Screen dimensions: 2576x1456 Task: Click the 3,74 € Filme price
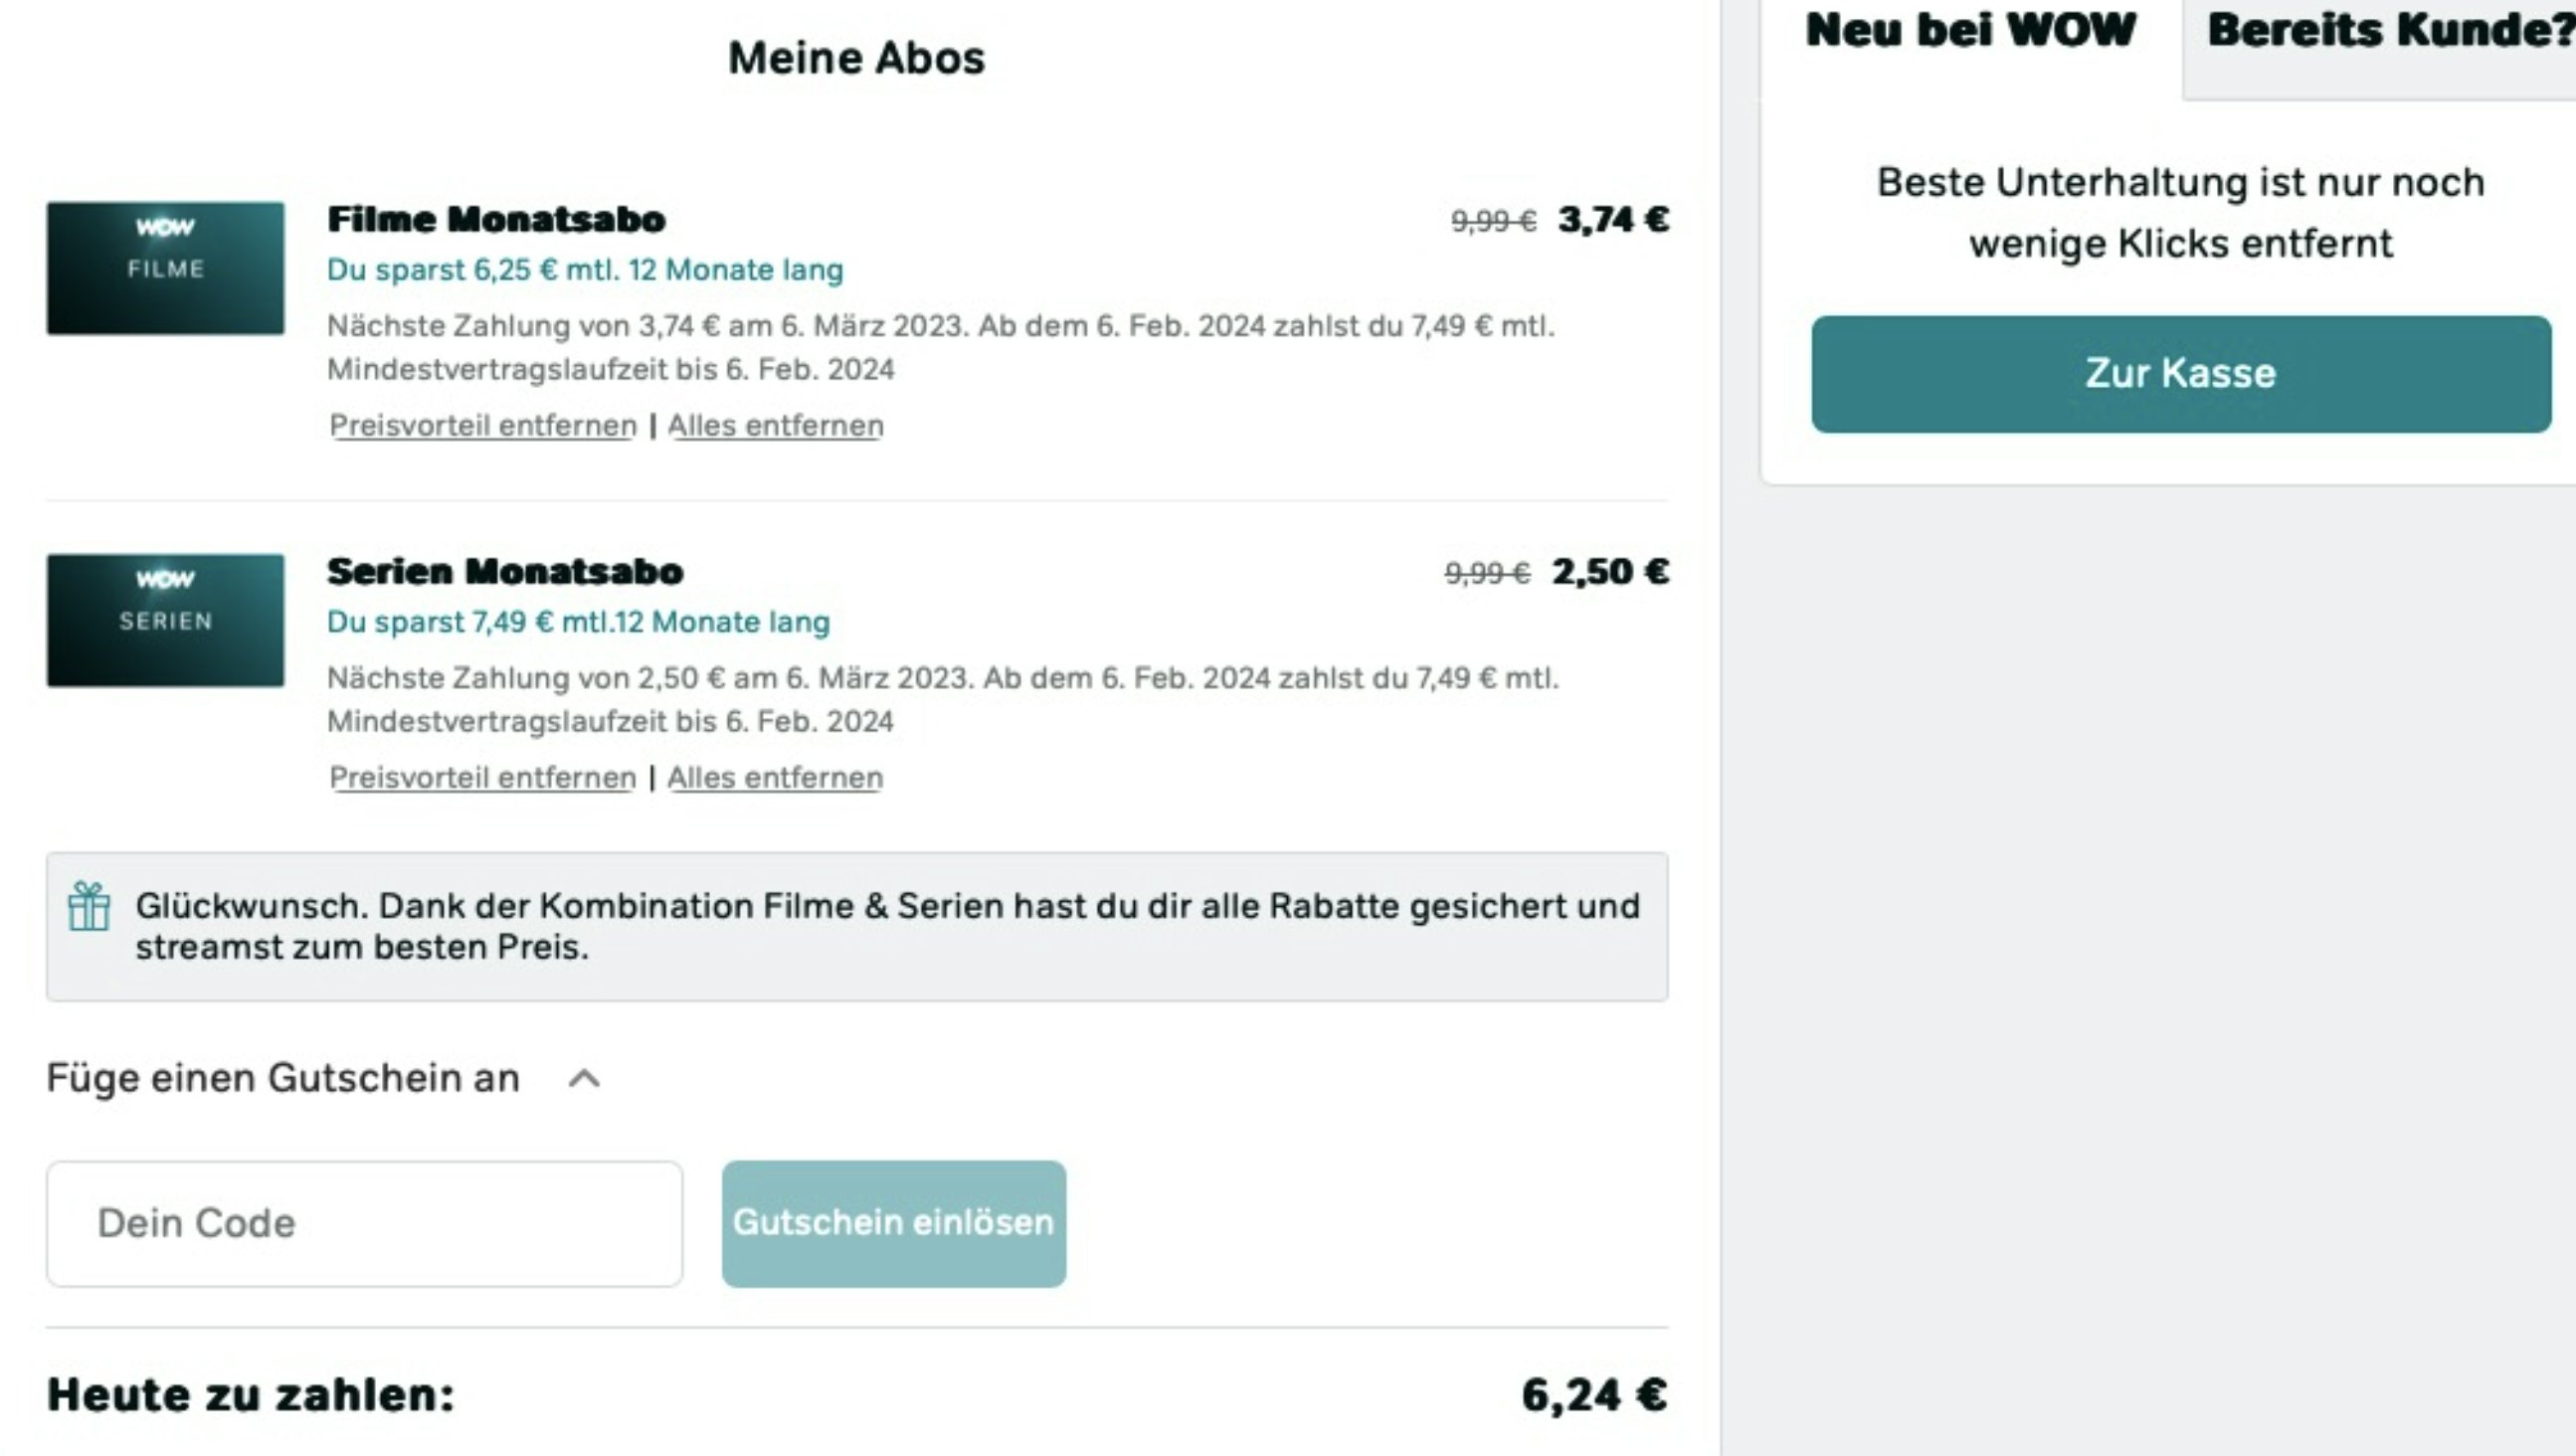point(1613,220)
